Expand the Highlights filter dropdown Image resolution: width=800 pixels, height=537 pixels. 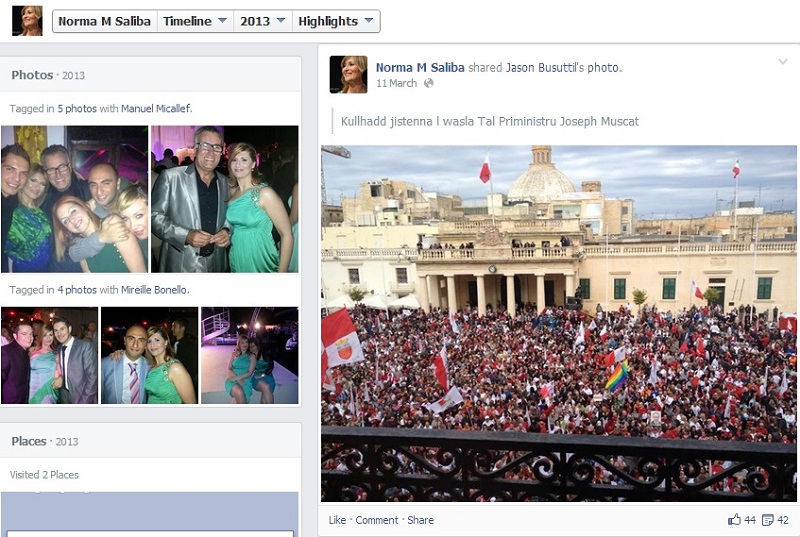[x=337, y=21]
